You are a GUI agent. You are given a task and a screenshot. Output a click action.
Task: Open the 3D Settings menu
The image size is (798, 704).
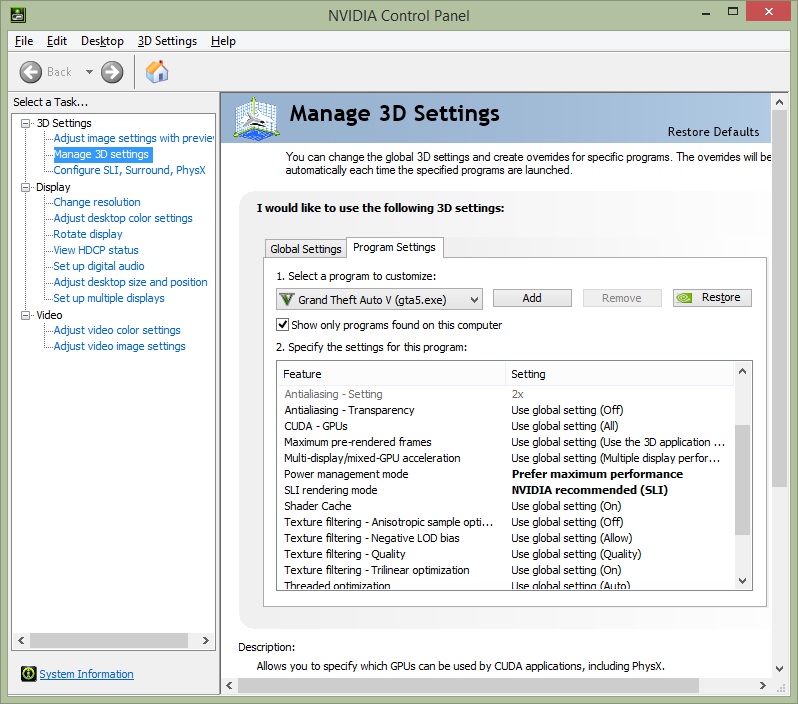tap(167, 41)
